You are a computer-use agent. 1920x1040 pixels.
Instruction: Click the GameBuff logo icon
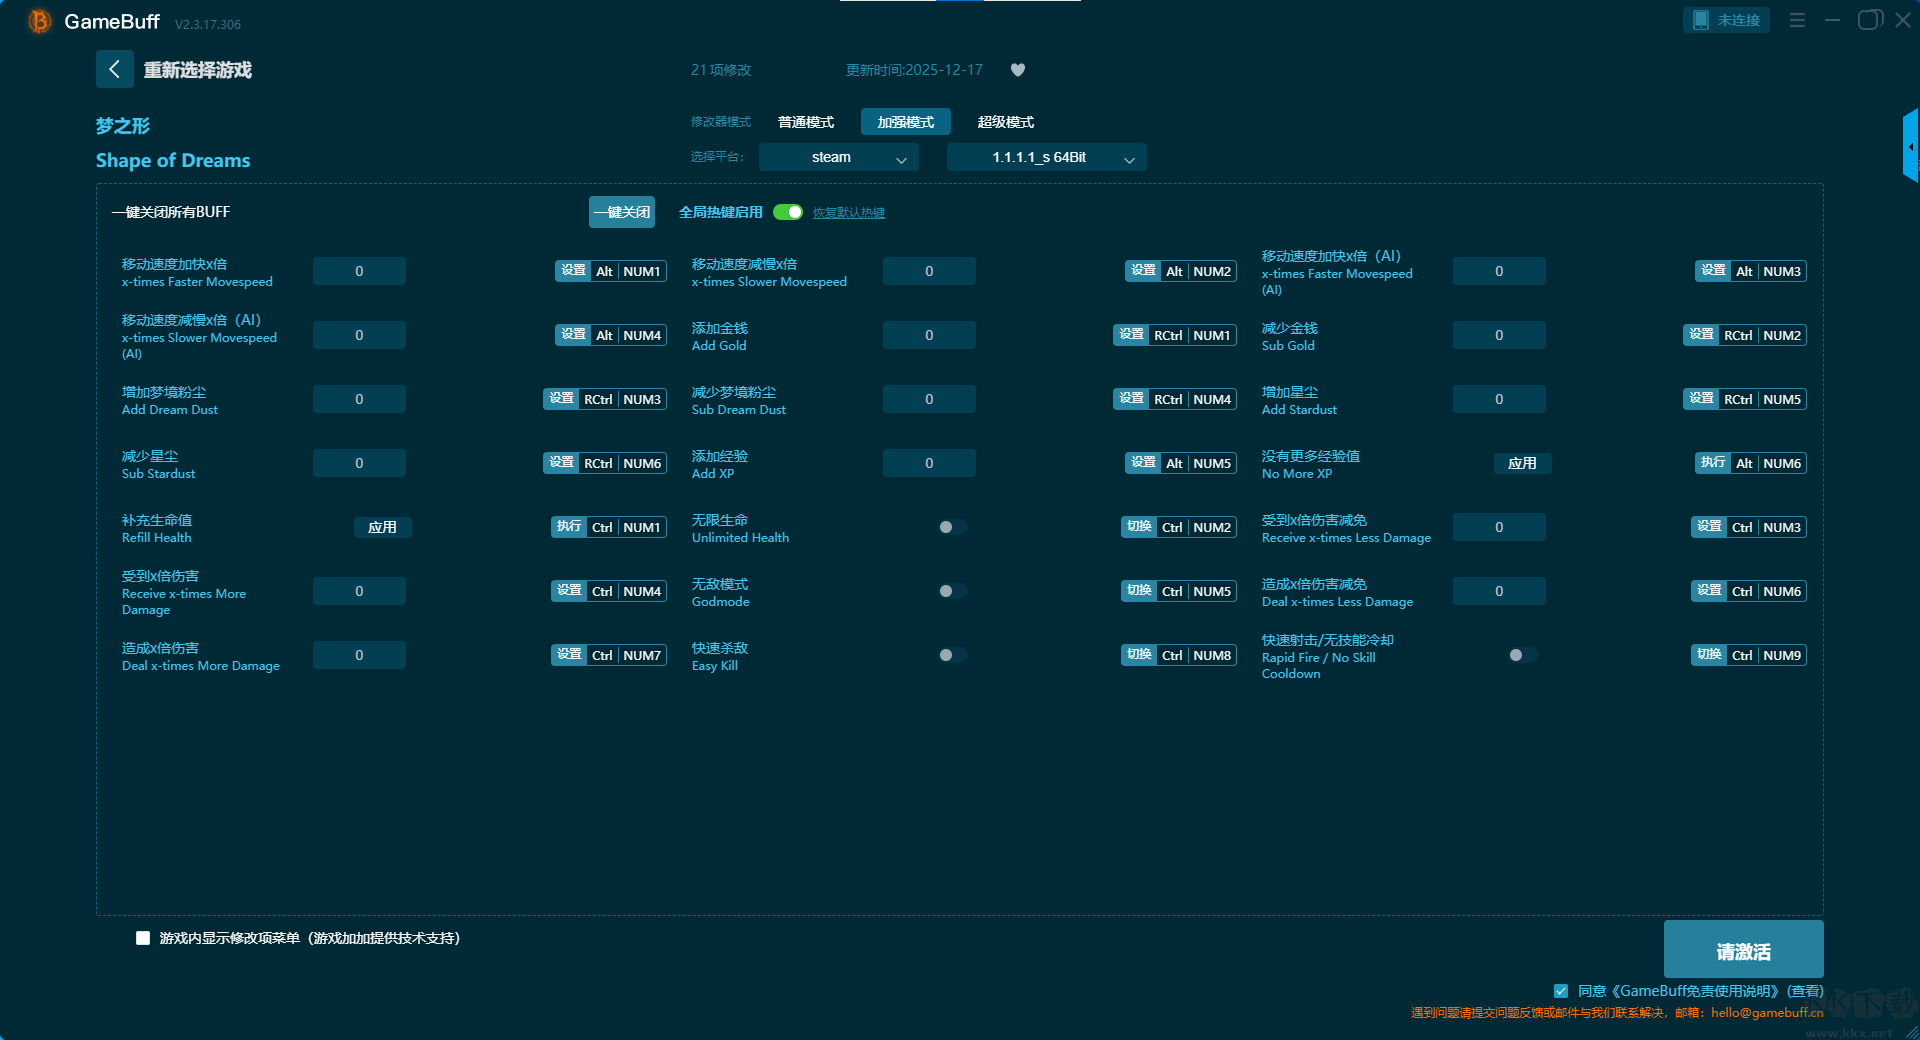(x=39, y=21)
